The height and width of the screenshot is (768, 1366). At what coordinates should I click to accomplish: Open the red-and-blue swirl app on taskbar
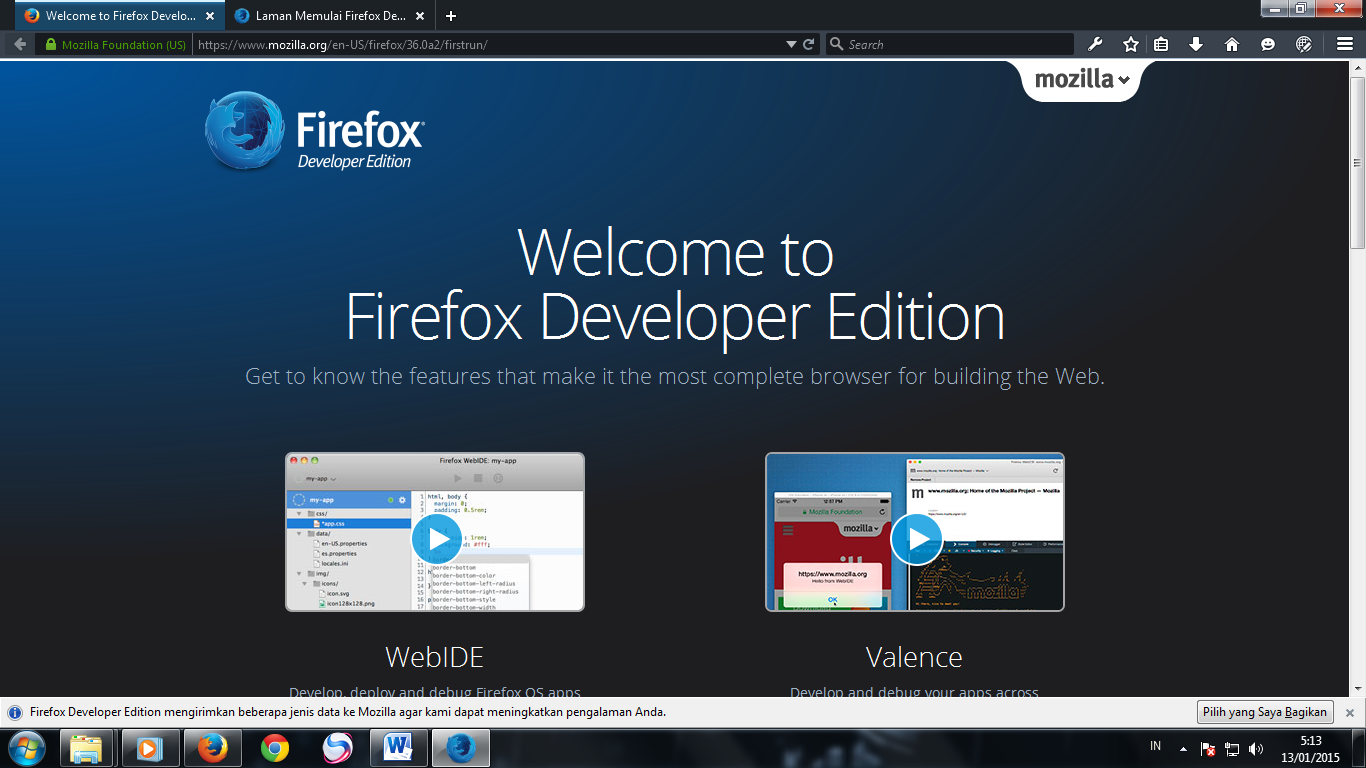[x=337, y=748]
